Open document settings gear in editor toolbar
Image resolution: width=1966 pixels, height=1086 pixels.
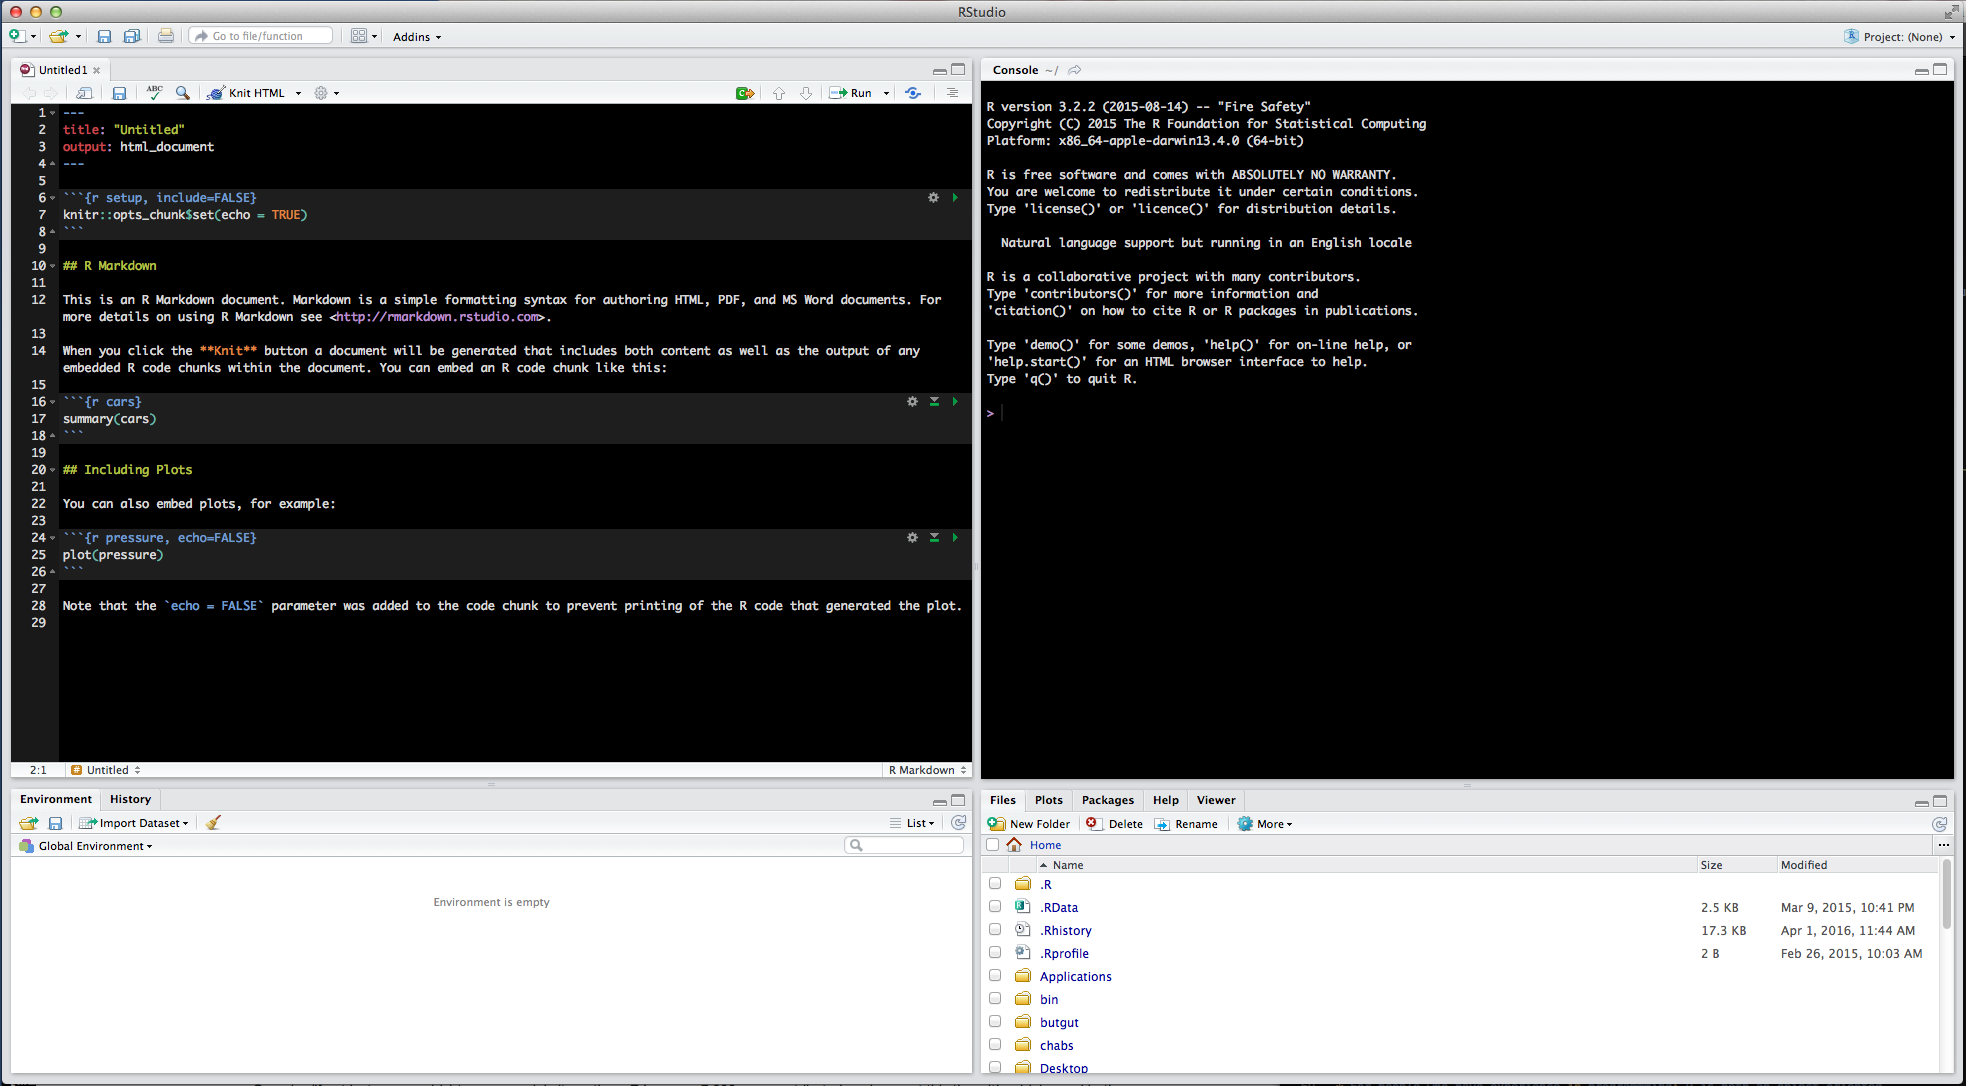click(321, 93)
